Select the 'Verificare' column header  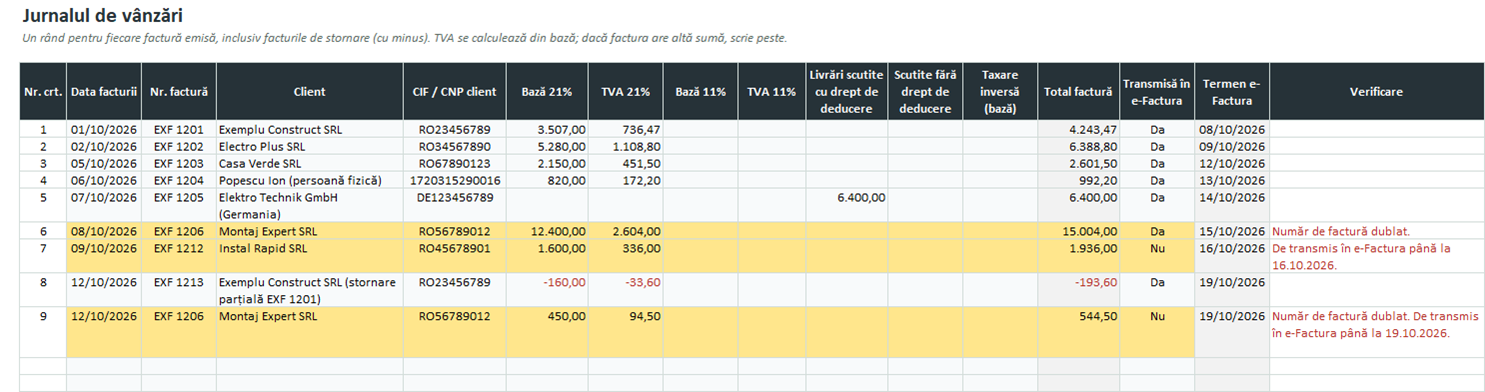pyautogui.click(x=1376, y=91)
